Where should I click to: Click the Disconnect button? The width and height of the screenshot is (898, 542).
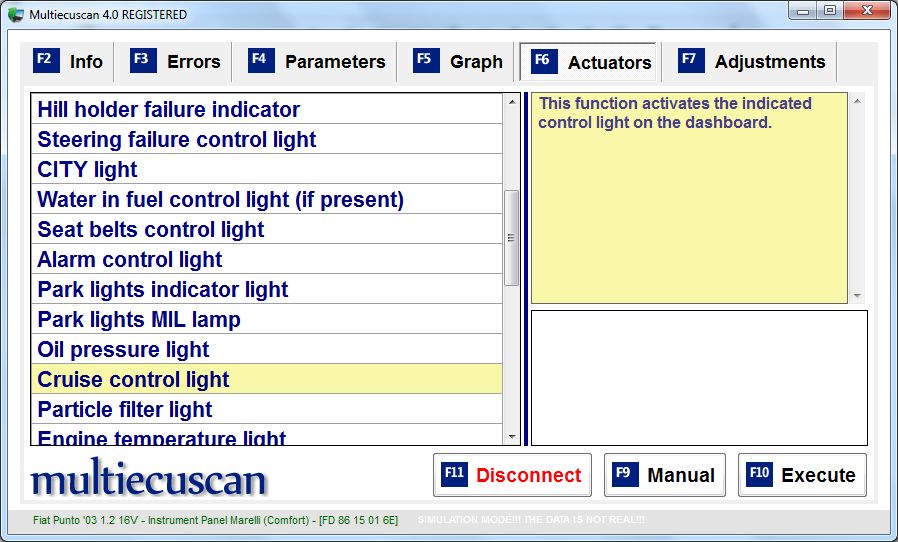coord(512,475)
